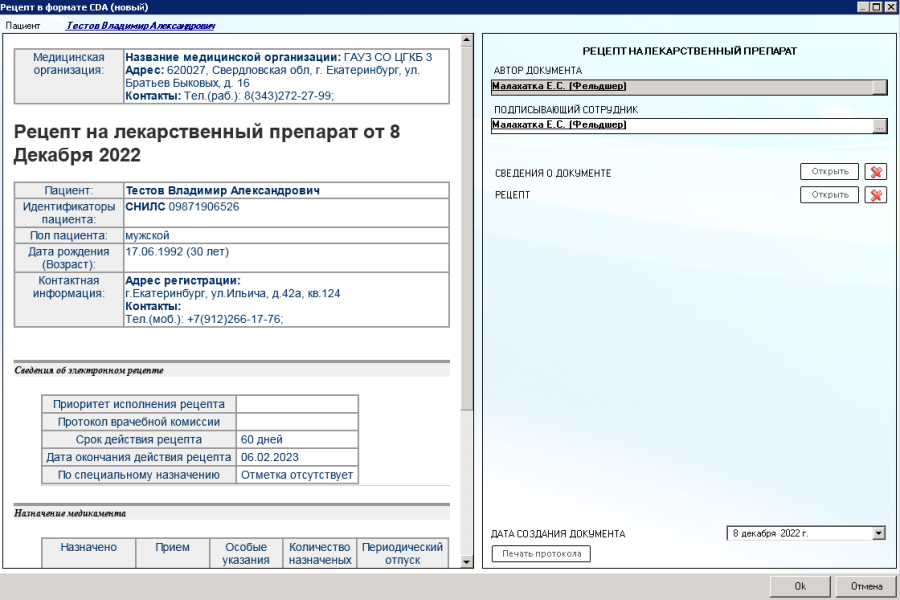Browse for ПОДПИСЫВАЮЩИЙ СОТРУДНИК with ellipsis button
Viewport: 900px width, 600px height.
click(x=879, y=126)
